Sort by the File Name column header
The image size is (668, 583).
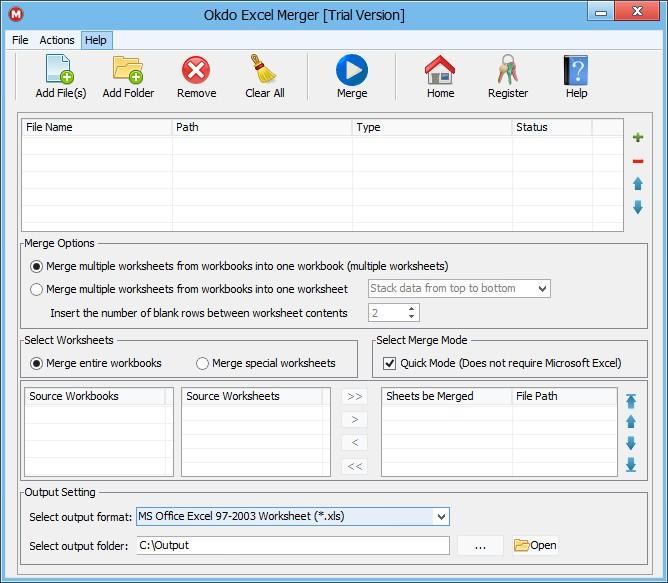[97, 127]
